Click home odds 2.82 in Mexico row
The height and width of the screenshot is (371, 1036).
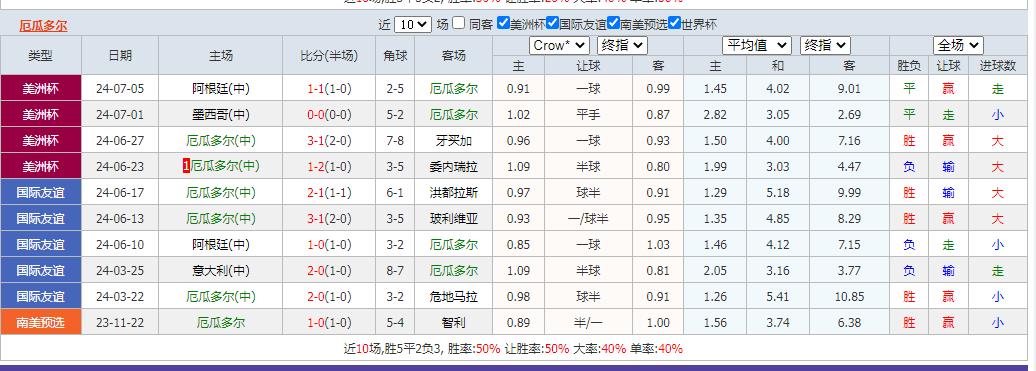click(x=716, y=114)
